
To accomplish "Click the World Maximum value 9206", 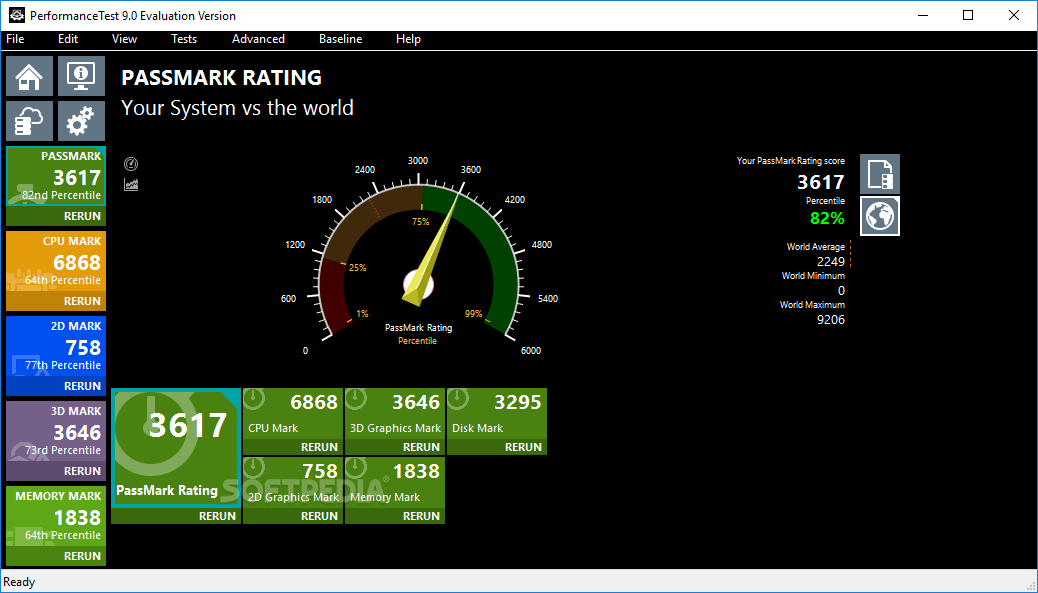I will coord(831,320).
